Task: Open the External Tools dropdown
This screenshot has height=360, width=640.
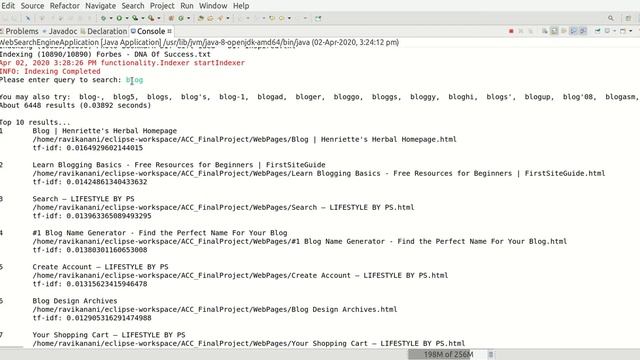Action: 159,18
